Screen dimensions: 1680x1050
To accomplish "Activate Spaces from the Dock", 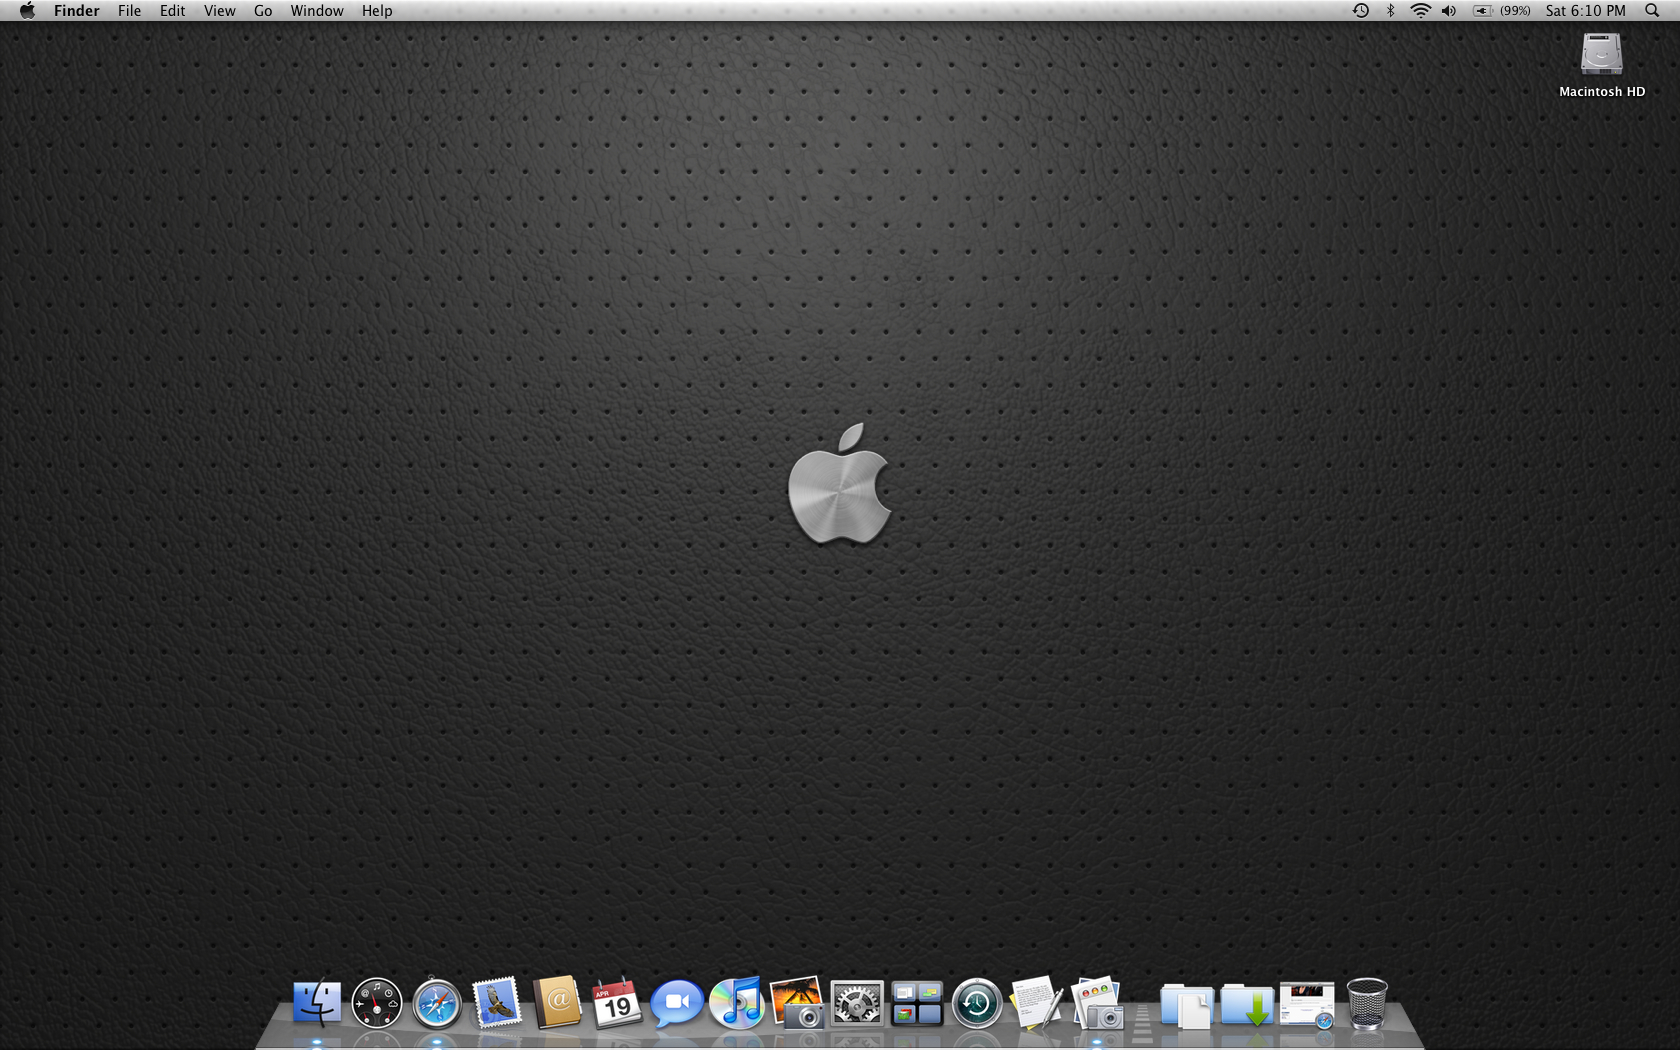I will pos(917,1003).
